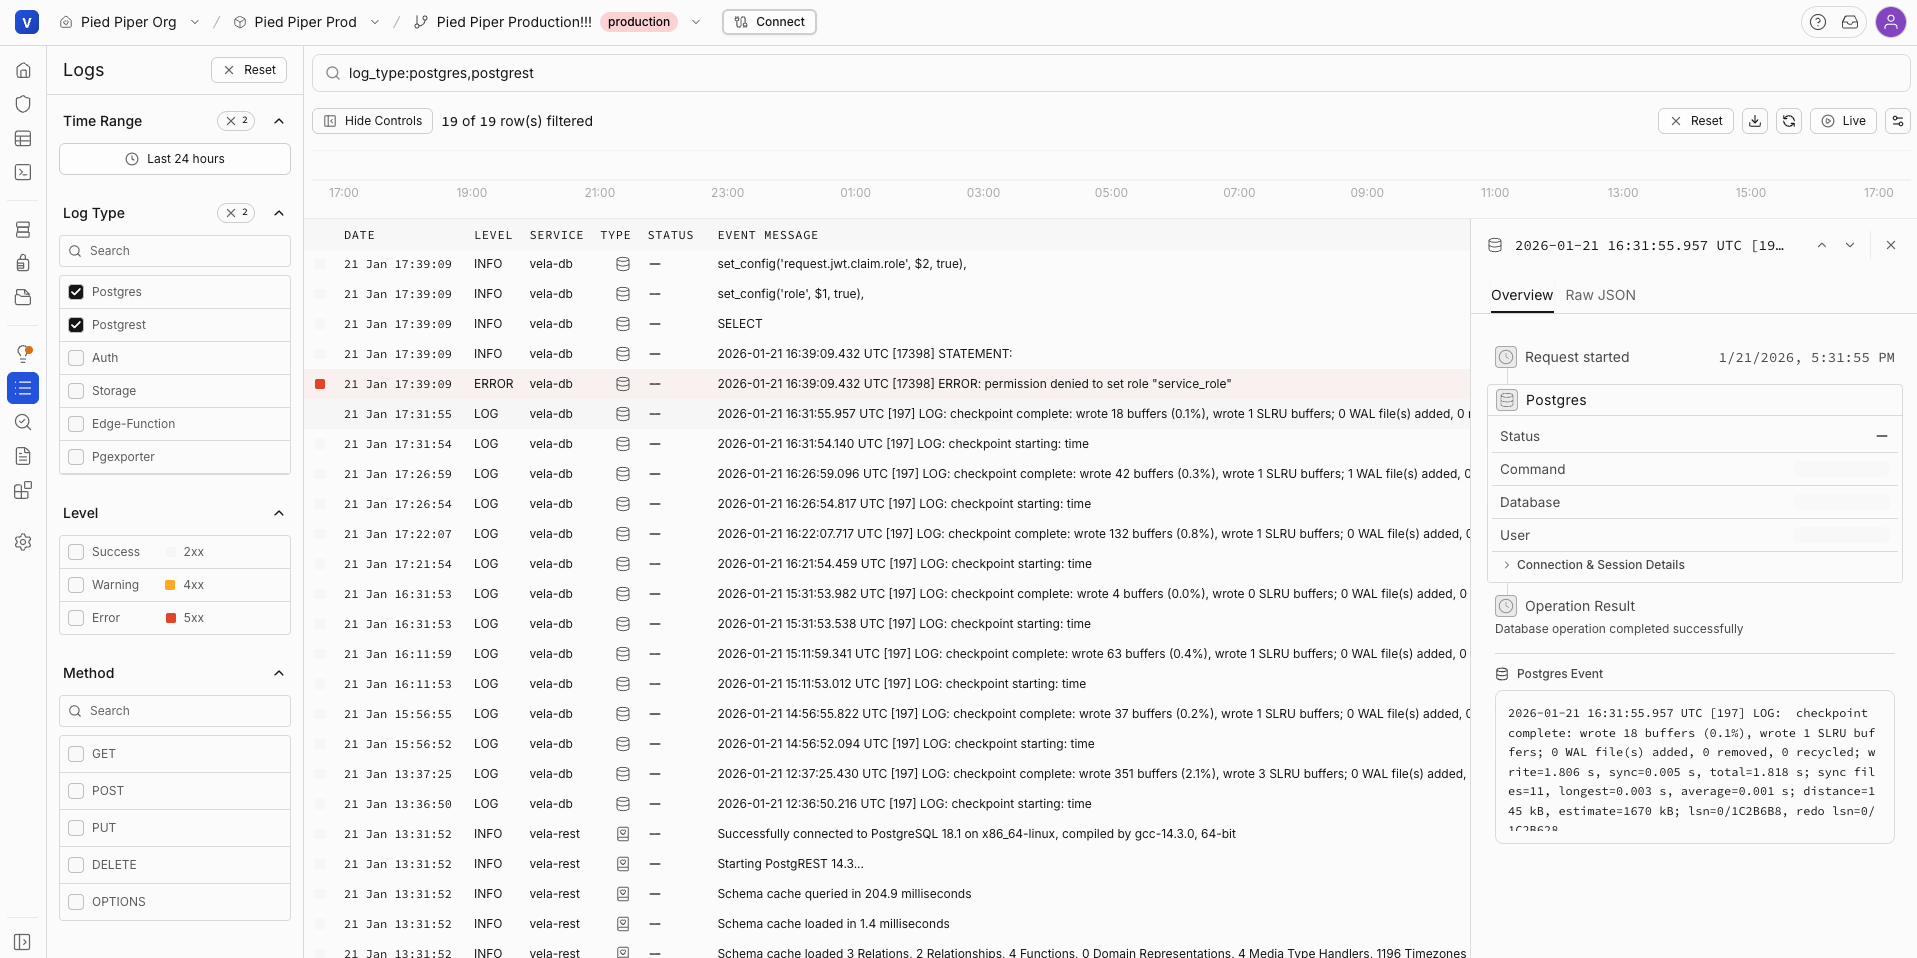The width and height of the screenshot is (1917, 958).
Task: Collapse the Time Range section
Action: [279, 121]
